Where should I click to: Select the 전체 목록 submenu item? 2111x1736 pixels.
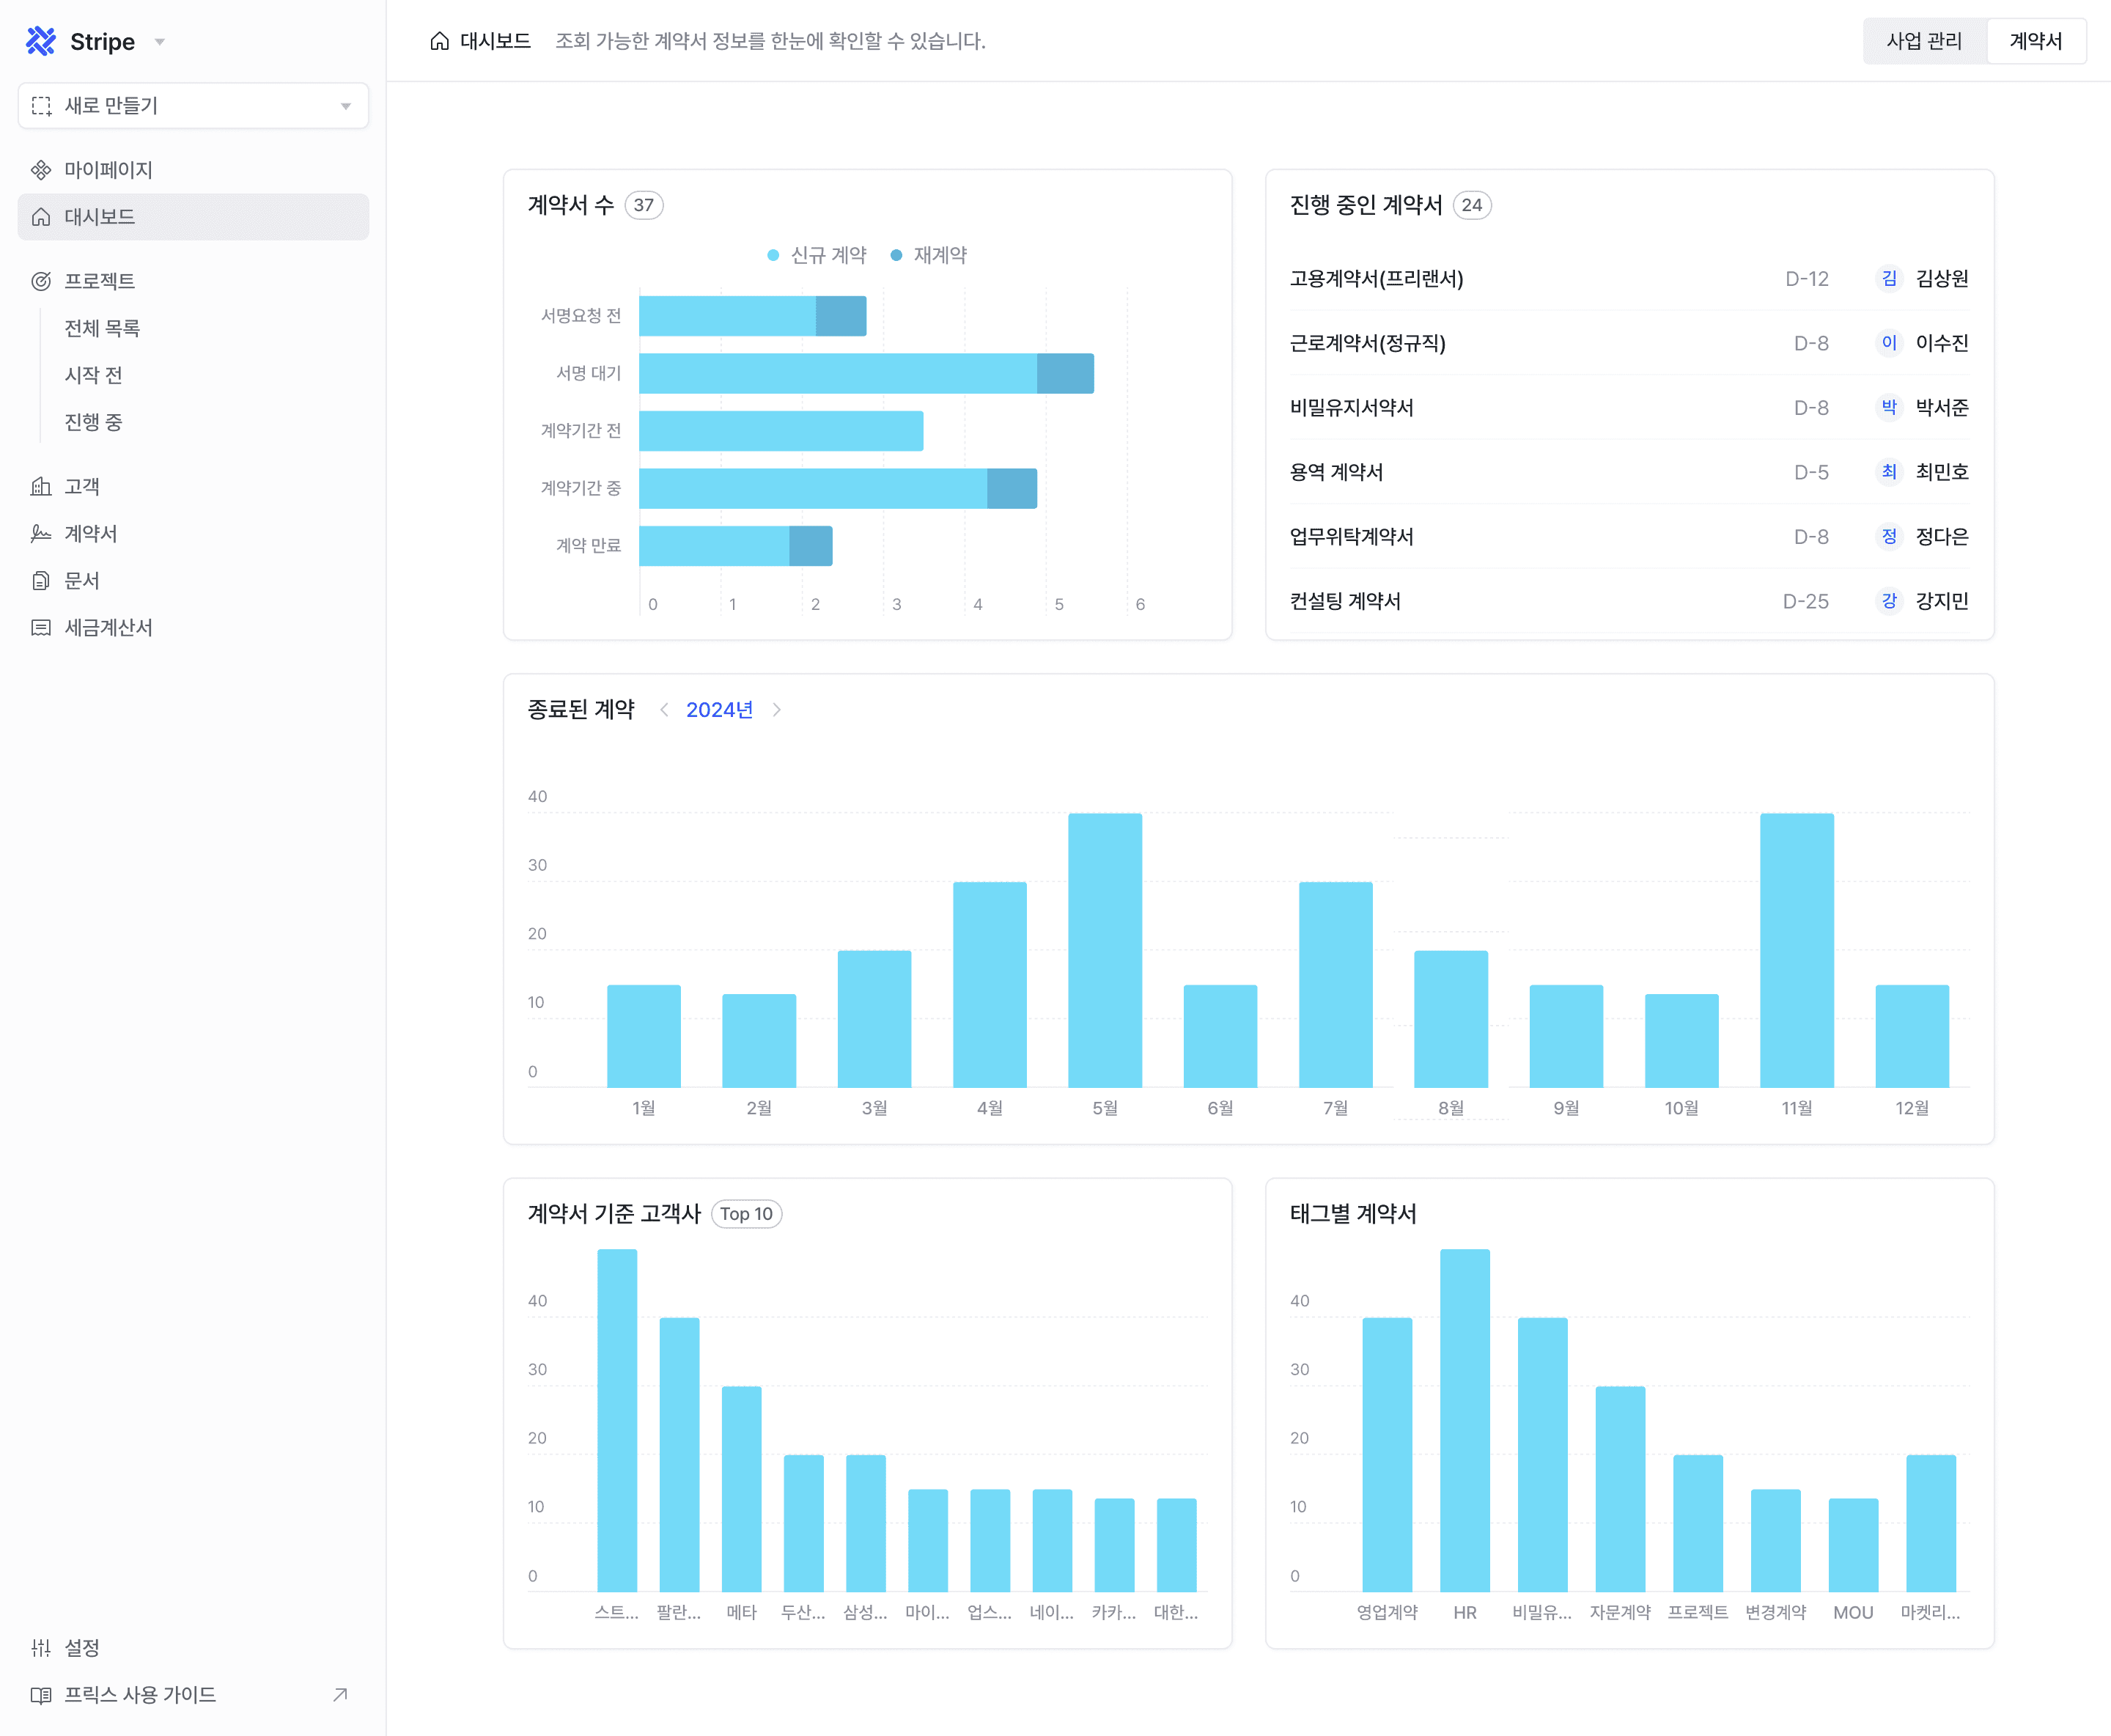click(x=102, y=328)
